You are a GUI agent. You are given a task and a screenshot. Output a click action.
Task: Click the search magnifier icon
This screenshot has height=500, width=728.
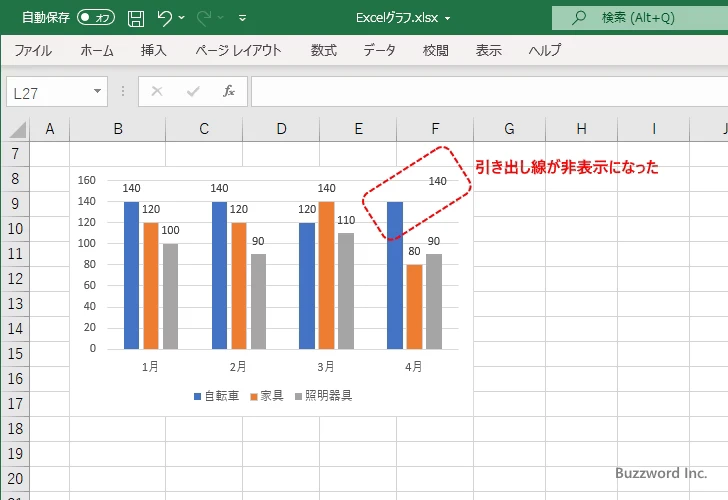(x=578, y=18)
